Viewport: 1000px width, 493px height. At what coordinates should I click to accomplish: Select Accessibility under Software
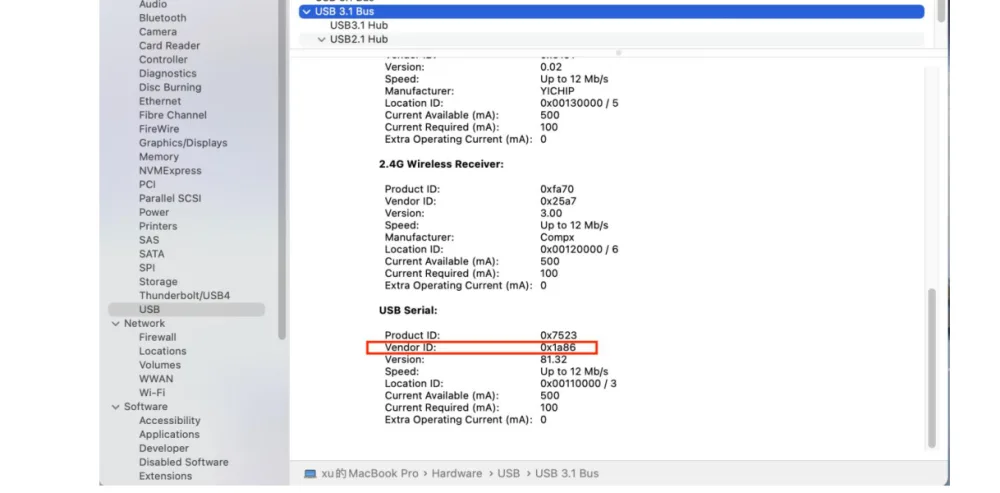170,421
